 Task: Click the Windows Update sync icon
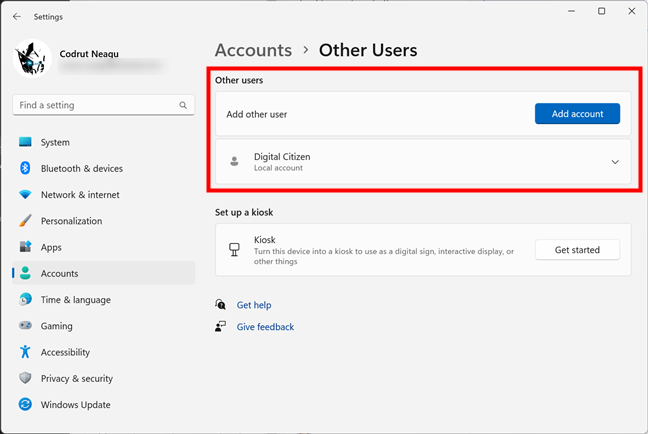[x=25, y=404]
